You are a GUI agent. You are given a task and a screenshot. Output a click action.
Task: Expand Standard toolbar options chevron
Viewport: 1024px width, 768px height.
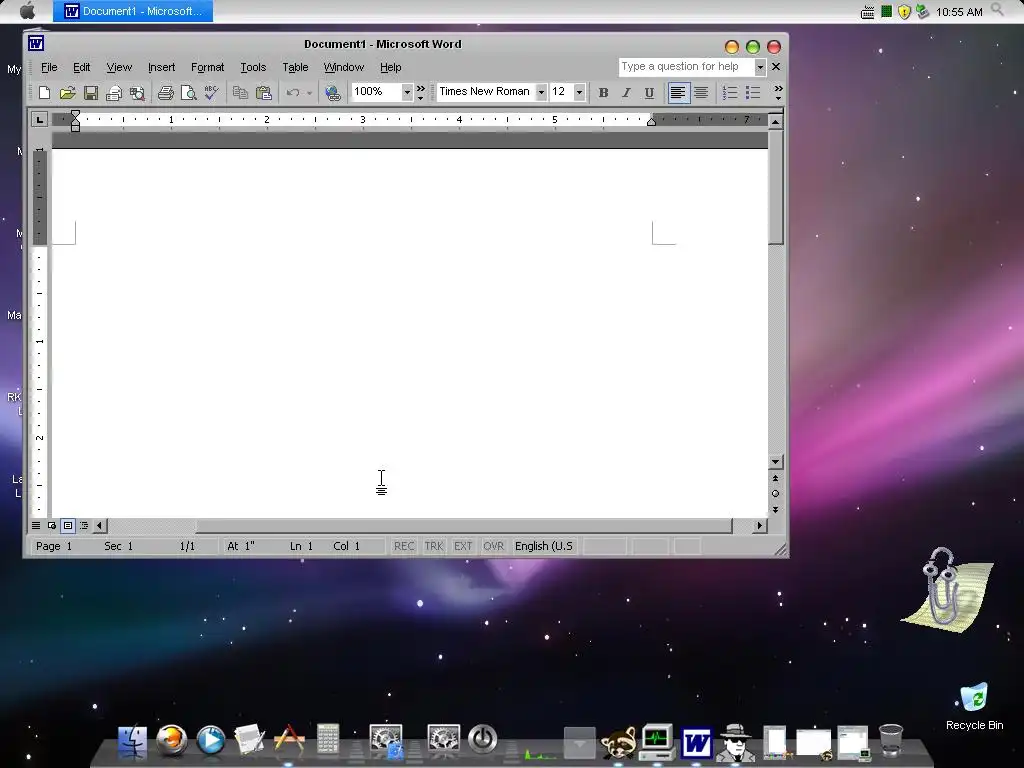pos(421,93)
